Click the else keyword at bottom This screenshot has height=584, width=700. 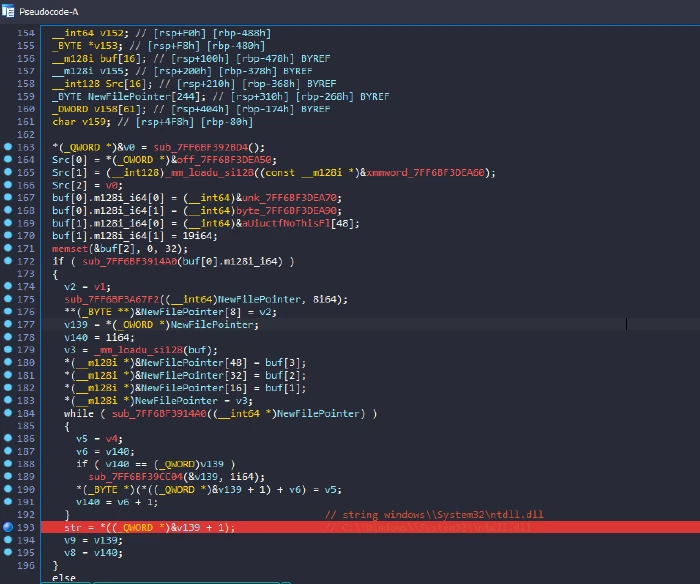click(x=64, y=578)
